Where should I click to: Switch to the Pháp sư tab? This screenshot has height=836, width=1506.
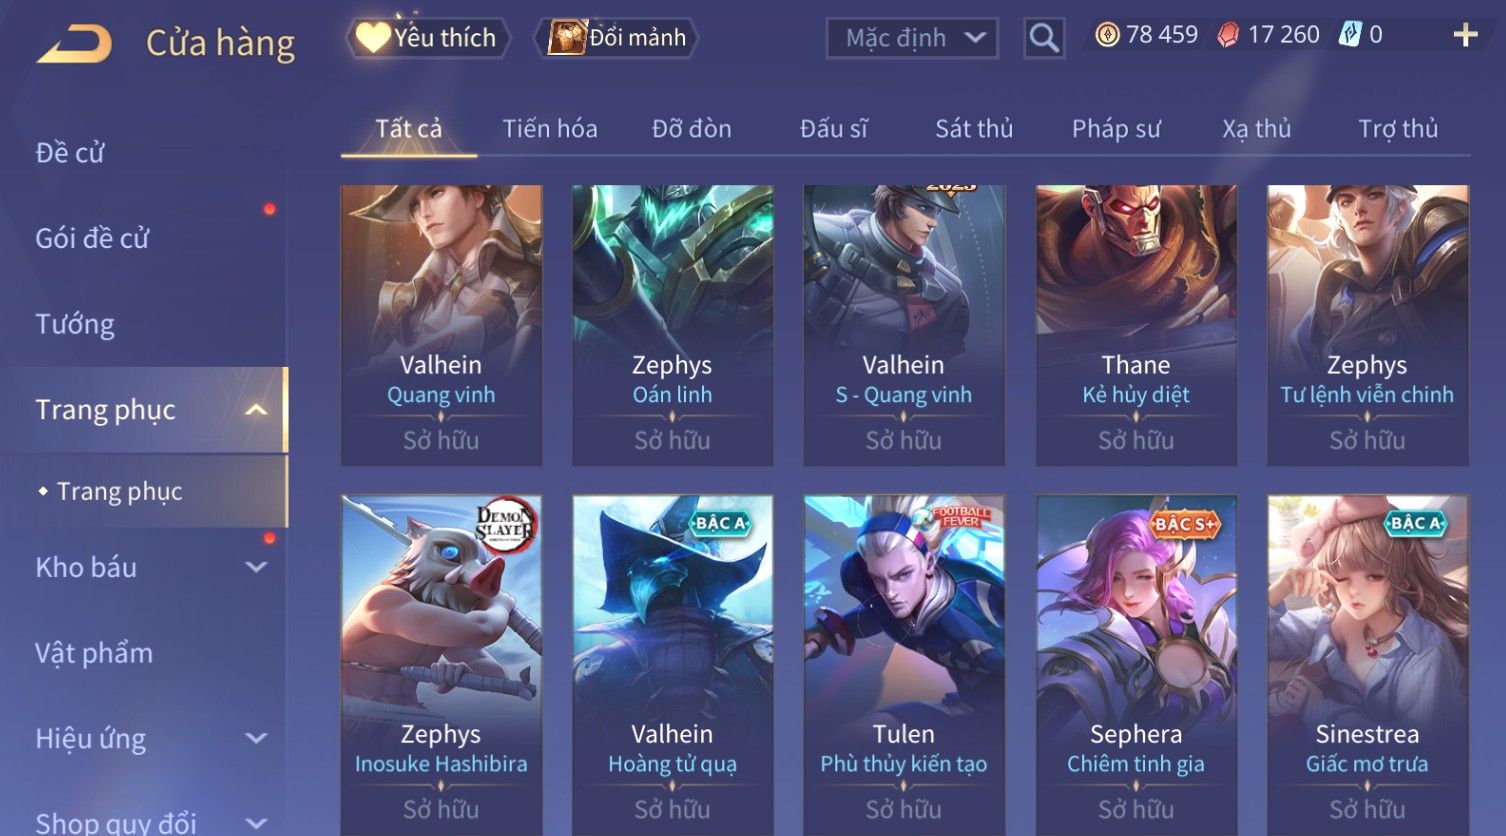click(x=1116, y=129)
